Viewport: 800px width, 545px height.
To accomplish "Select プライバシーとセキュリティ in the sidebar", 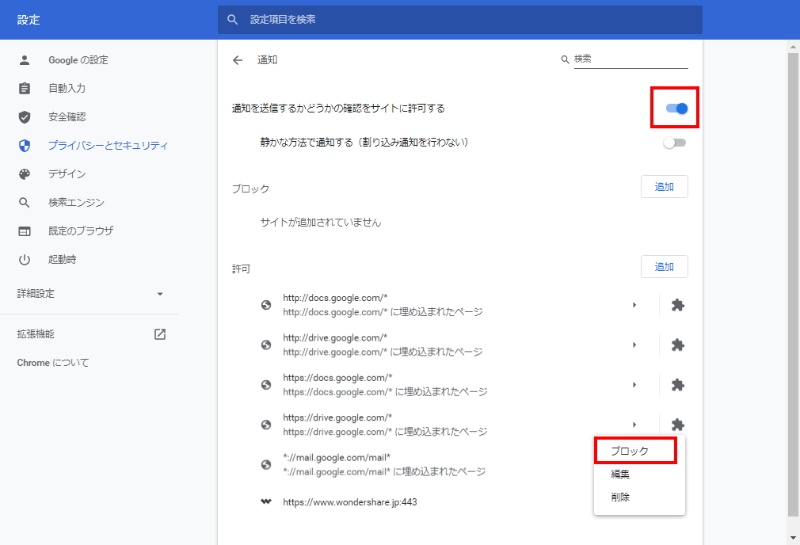I will point(108,145).
